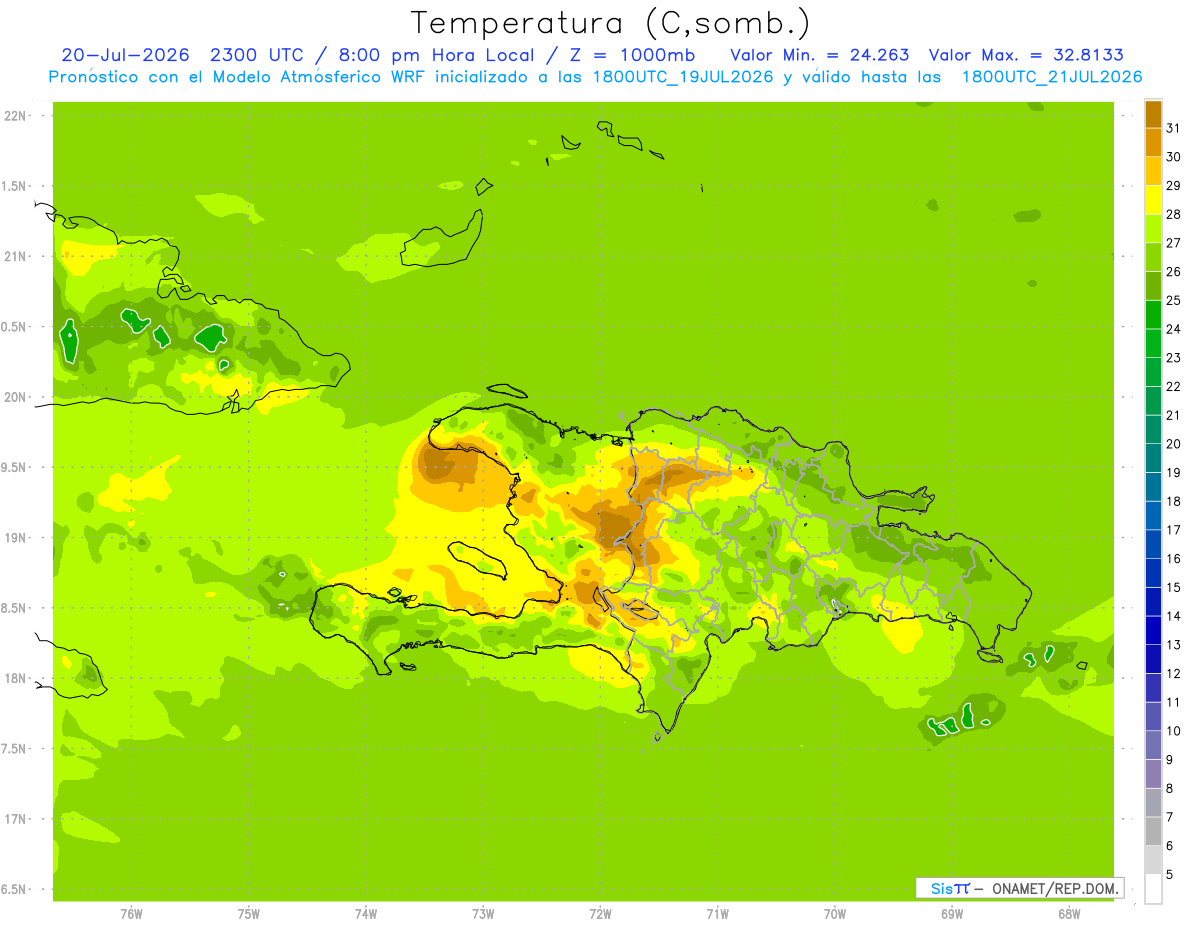Click the valid-until time "1800UTC_21JUL2026"
Viewport: 1200px width, 927px height.
pyautogui.click(x=1052, y=77)
